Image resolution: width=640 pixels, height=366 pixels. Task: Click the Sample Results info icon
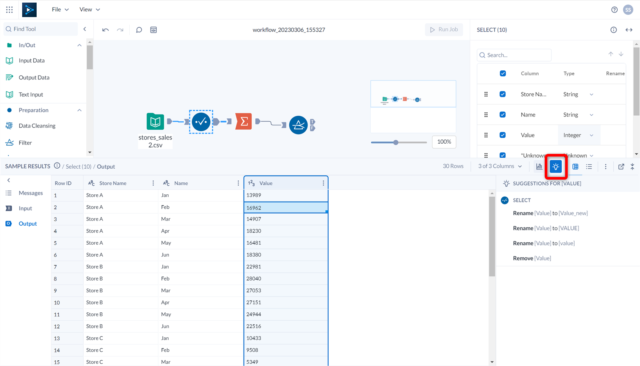(x=57, y=166)
